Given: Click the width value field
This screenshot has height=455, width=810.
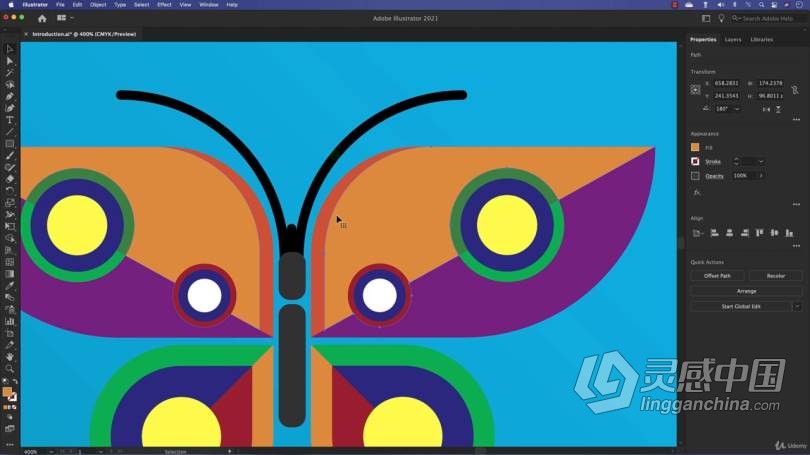Looking at the screenshot, I should click(x=770, y=83).
